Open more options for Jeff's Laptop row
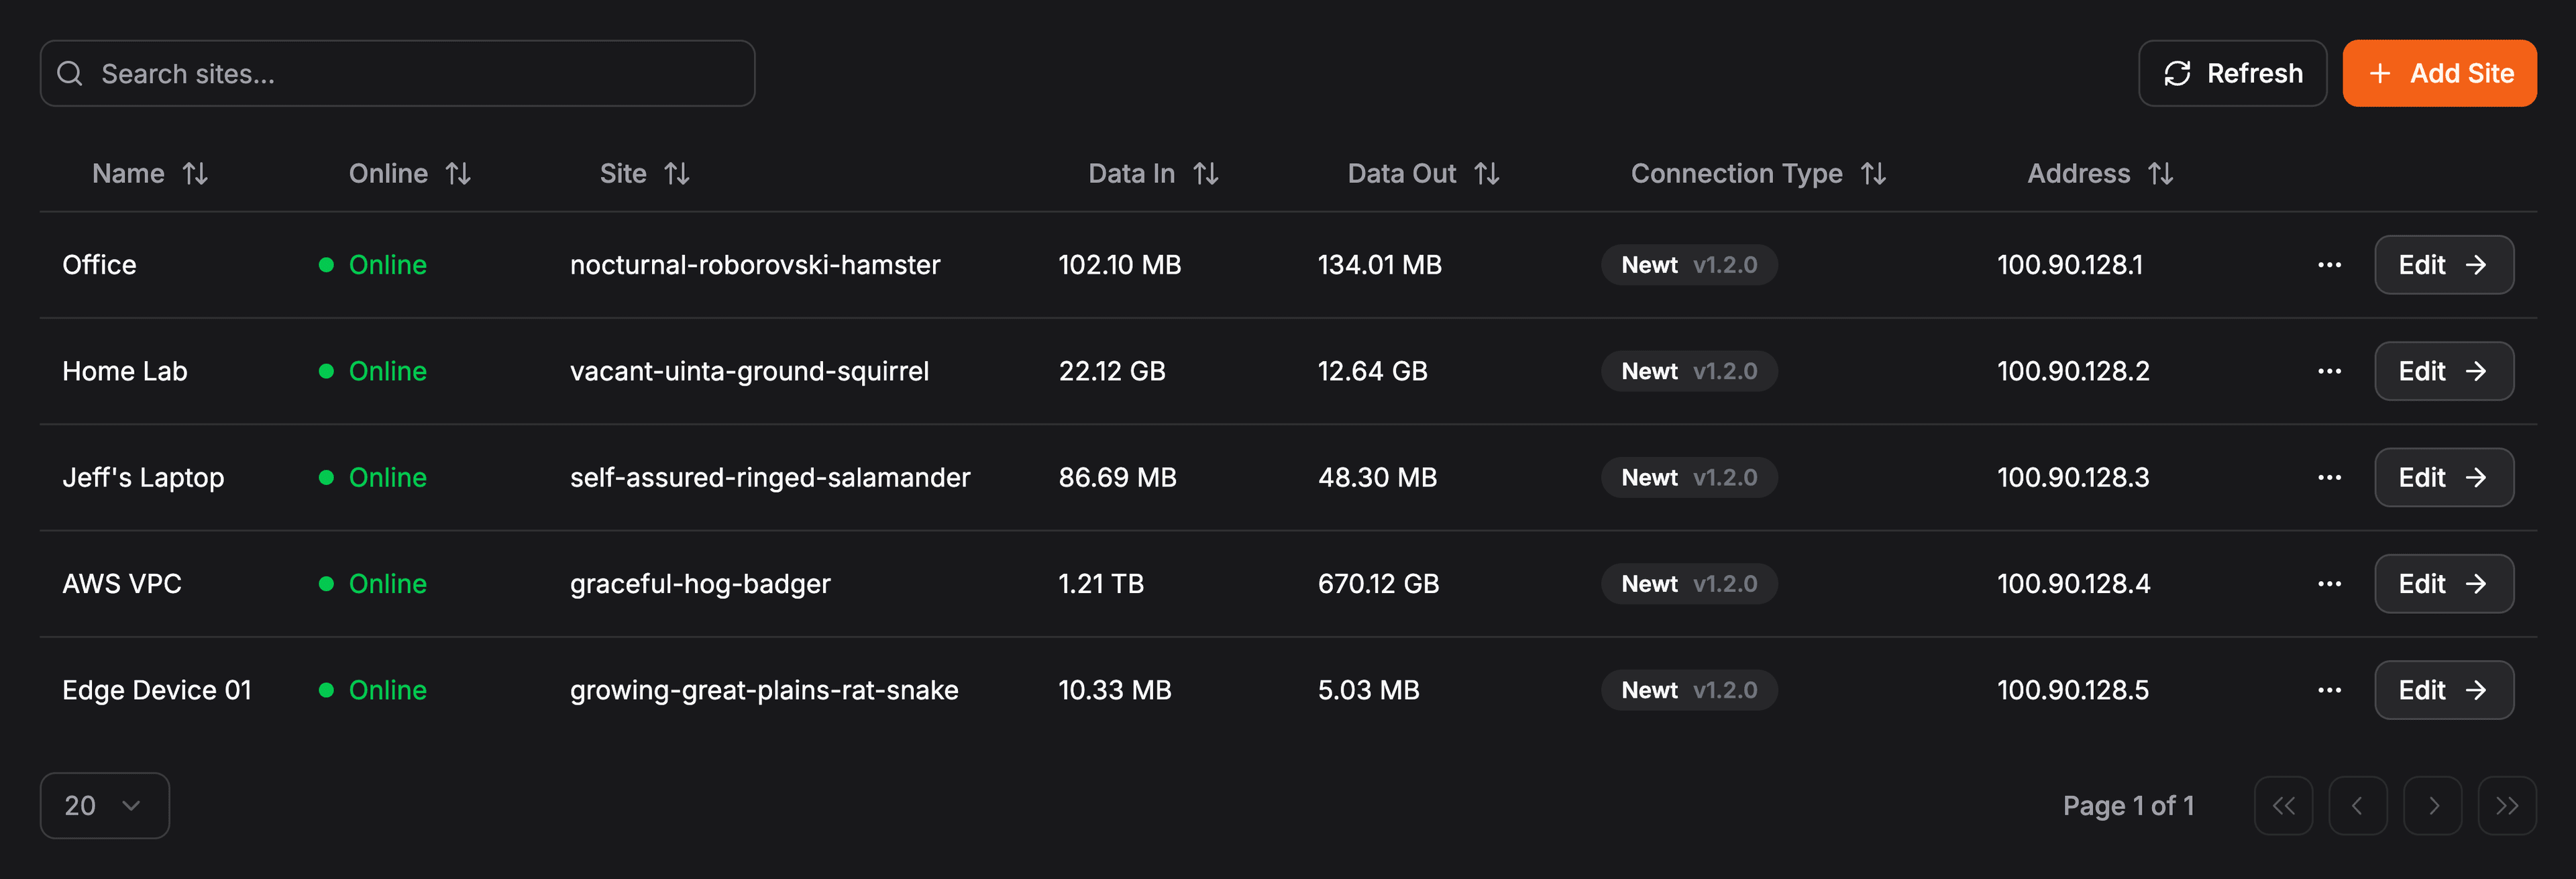This screenshot has width=2576, height=879. pos(2329,478)
